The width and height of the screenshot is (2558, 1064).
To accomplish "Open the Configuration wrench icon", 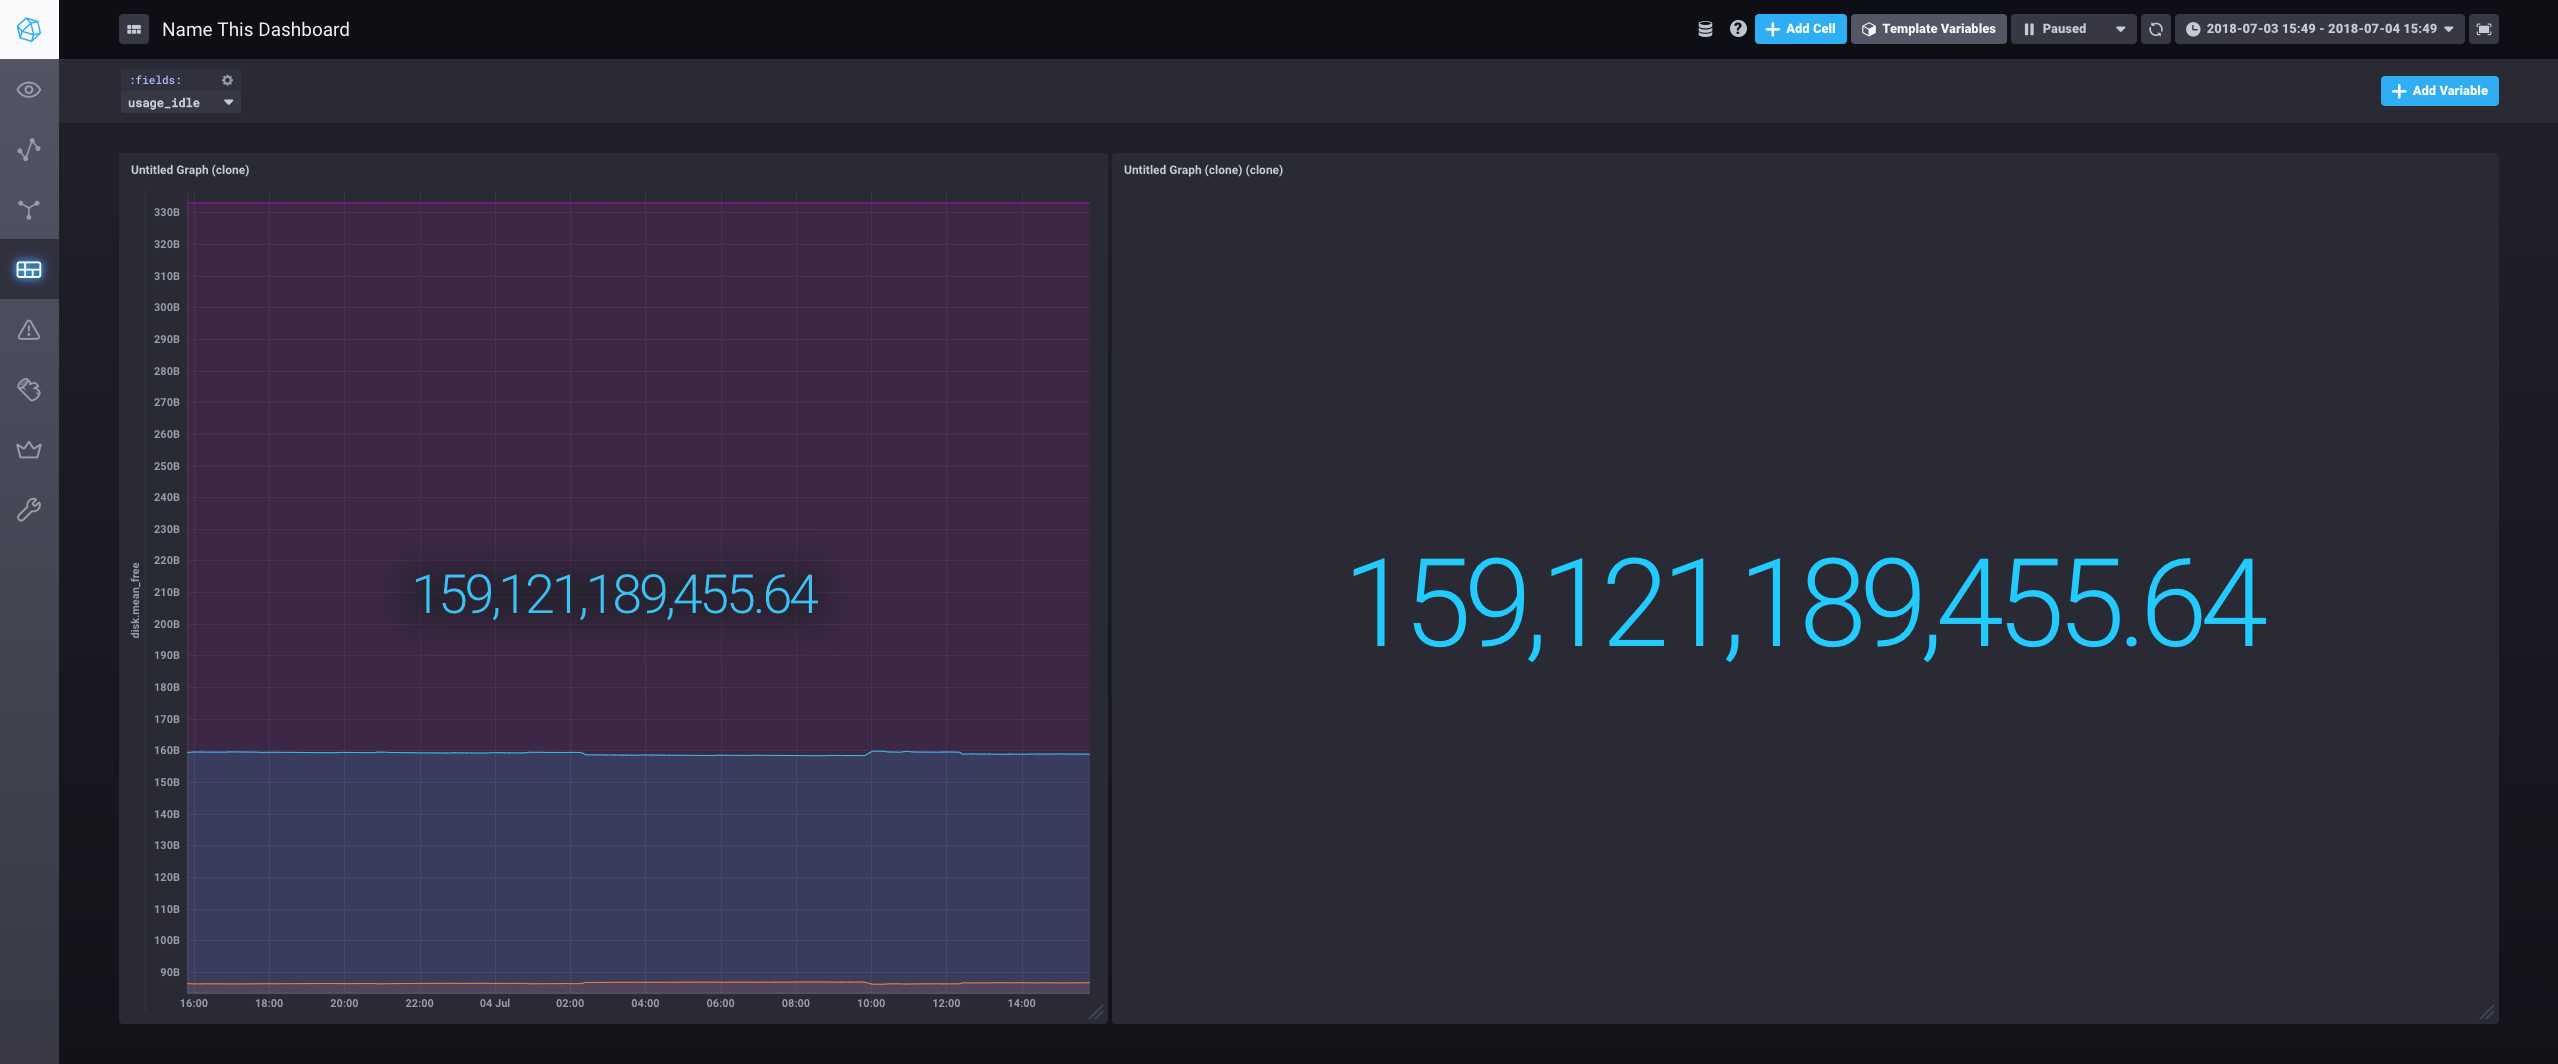I will coord(28,509).
